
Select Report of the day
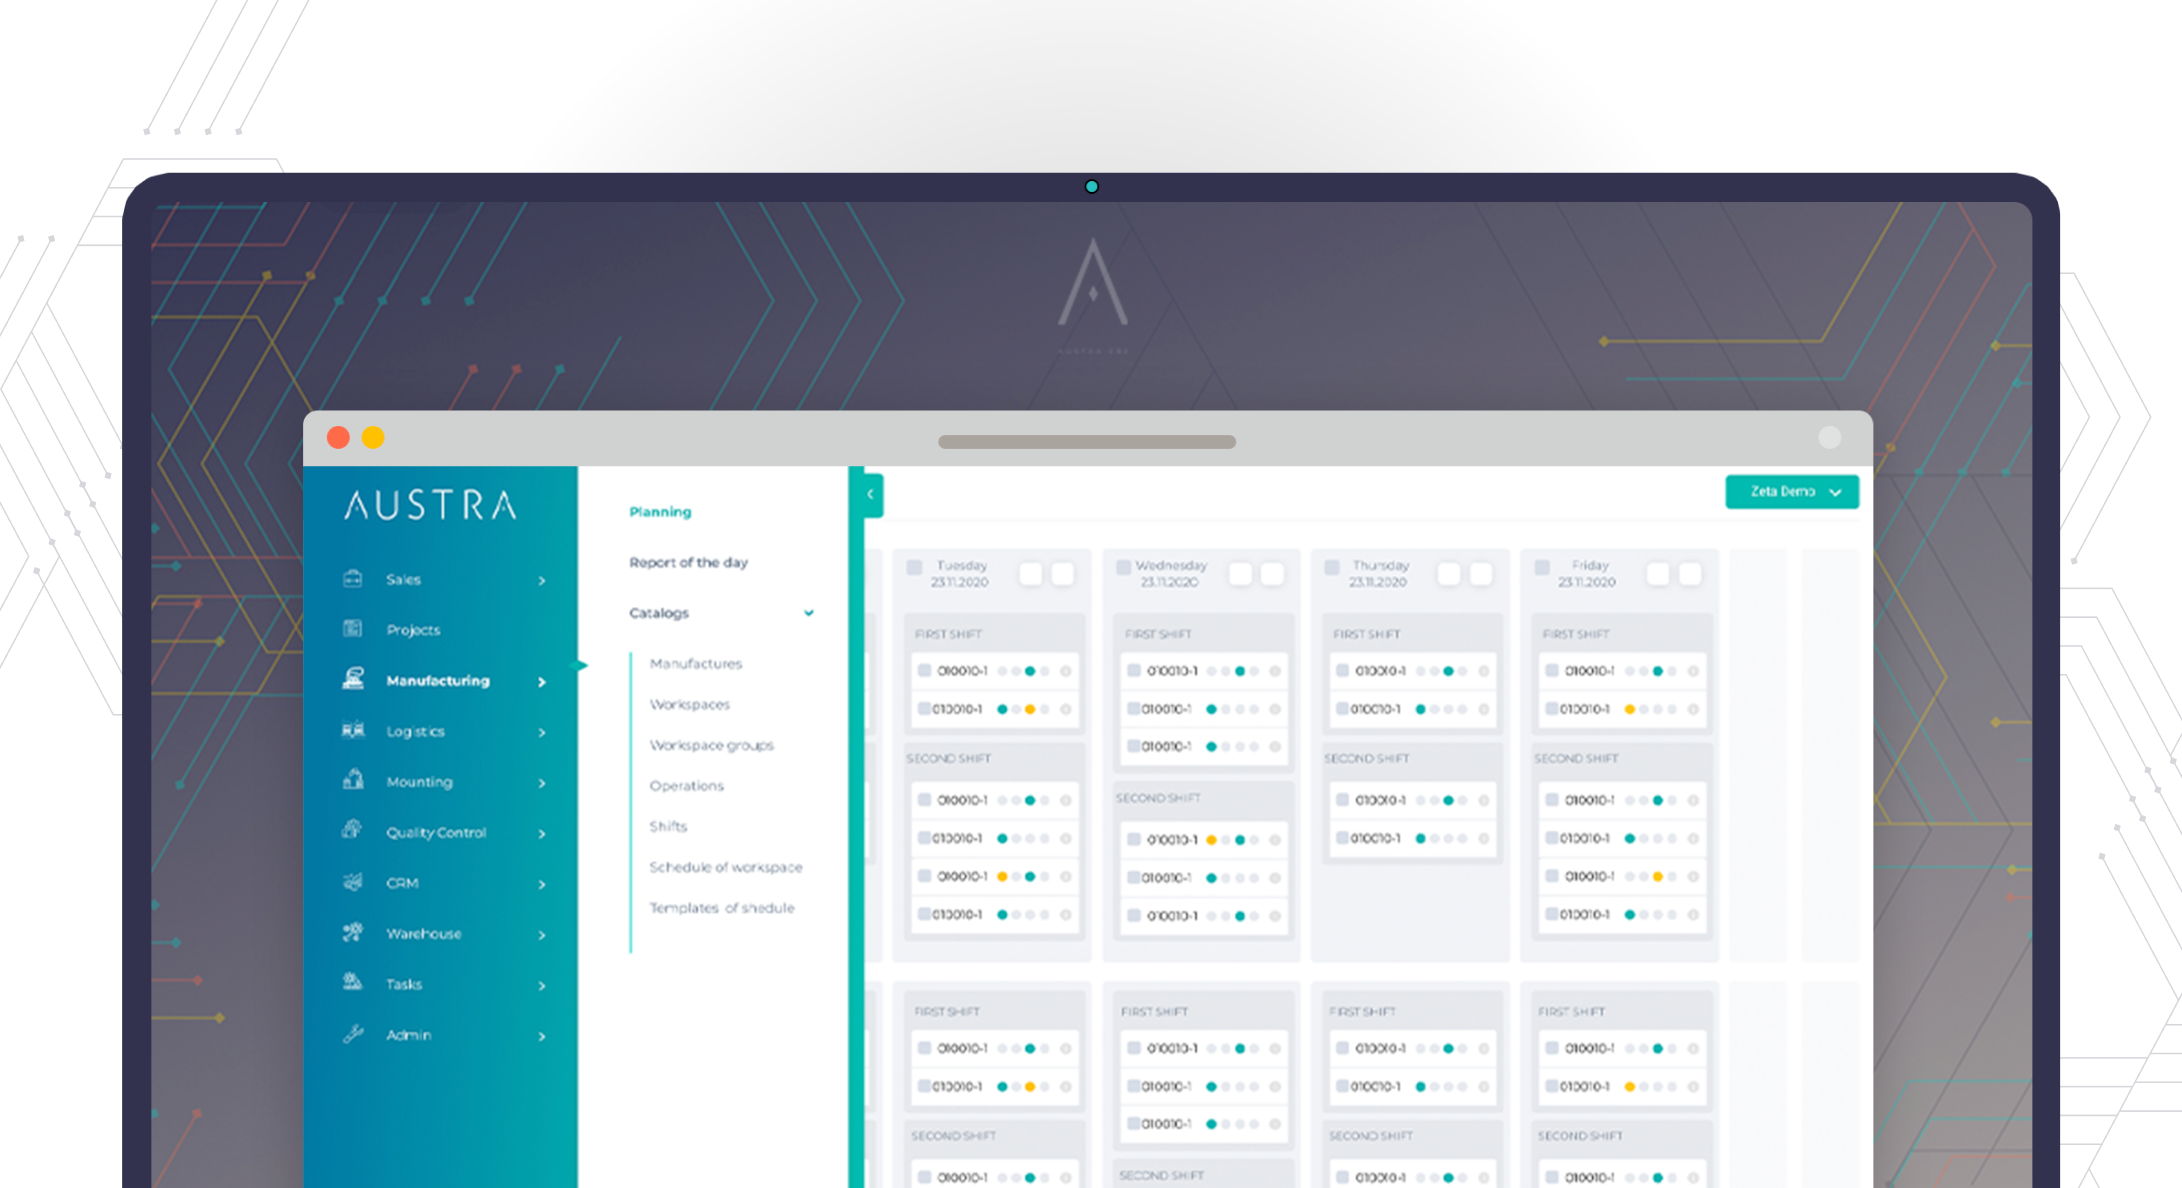point(688,562)
